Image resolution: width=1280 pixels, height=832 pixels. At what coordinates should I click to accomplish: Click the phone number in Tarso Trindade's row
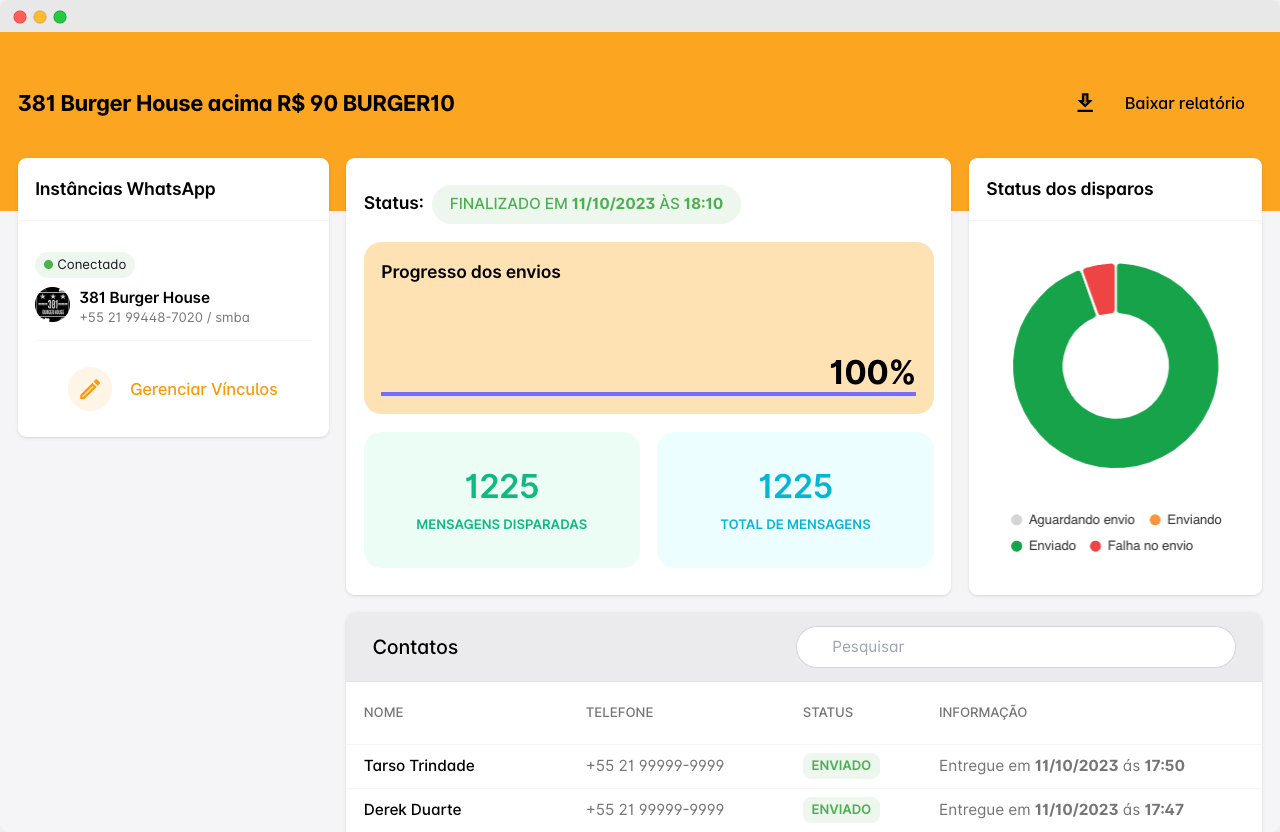pyautogui.click(x=655, y=766)
